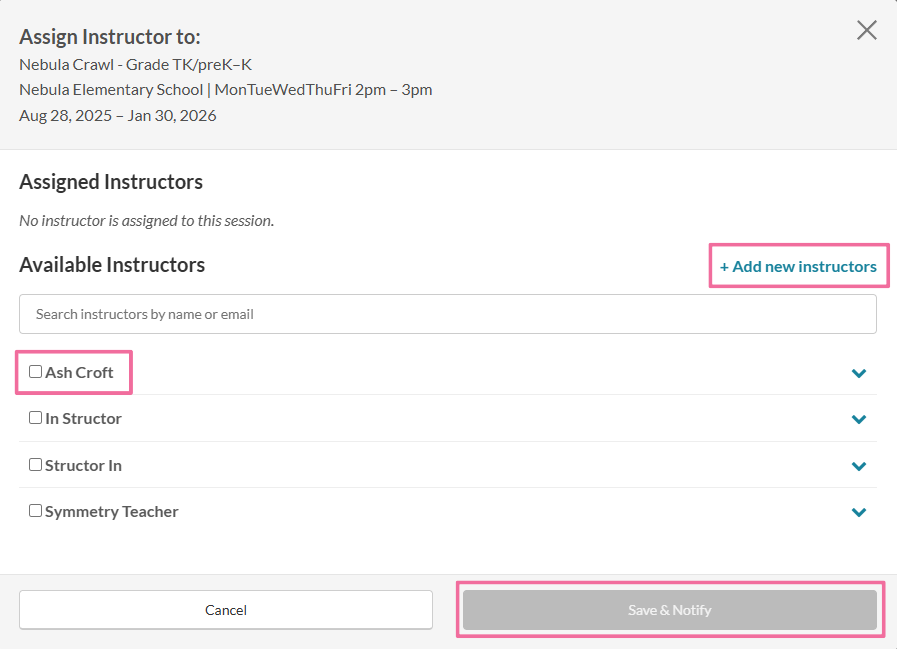Image resolution: width=897 pixels, height=649 pixels.
Task: Expand In Structor's details chevron
Action: point(858,419)
